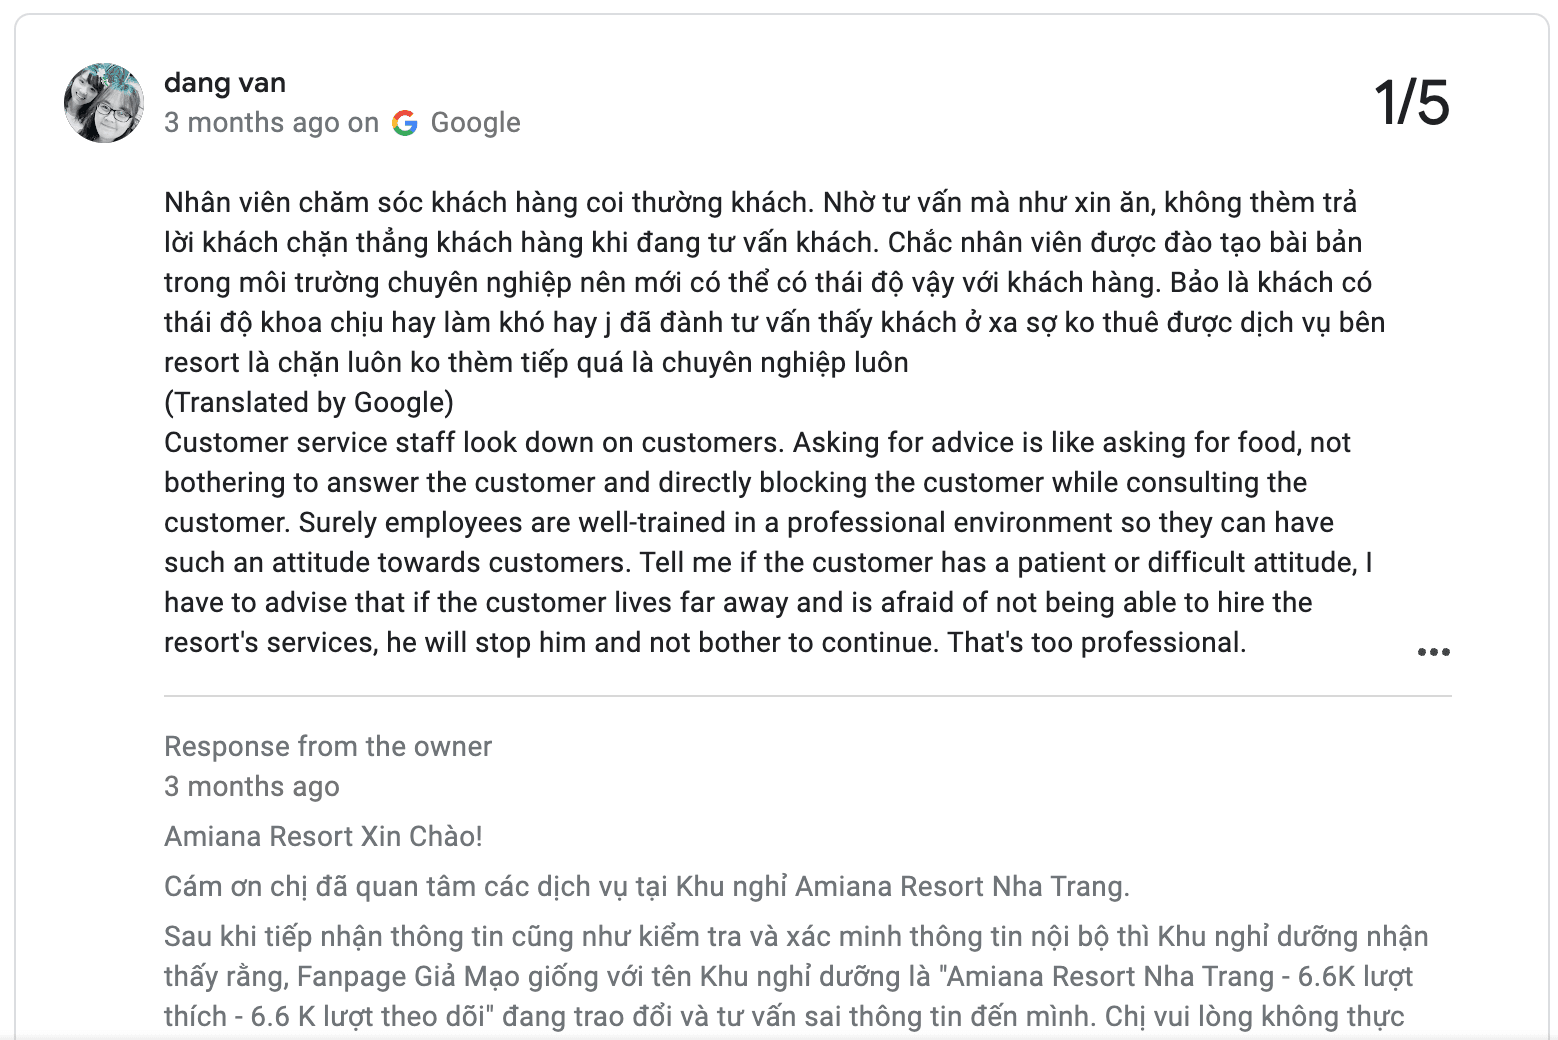Click the '(Translated by Google)' label
Viewport: 1558px width, 1040px height.
click(x=309, y=402)
